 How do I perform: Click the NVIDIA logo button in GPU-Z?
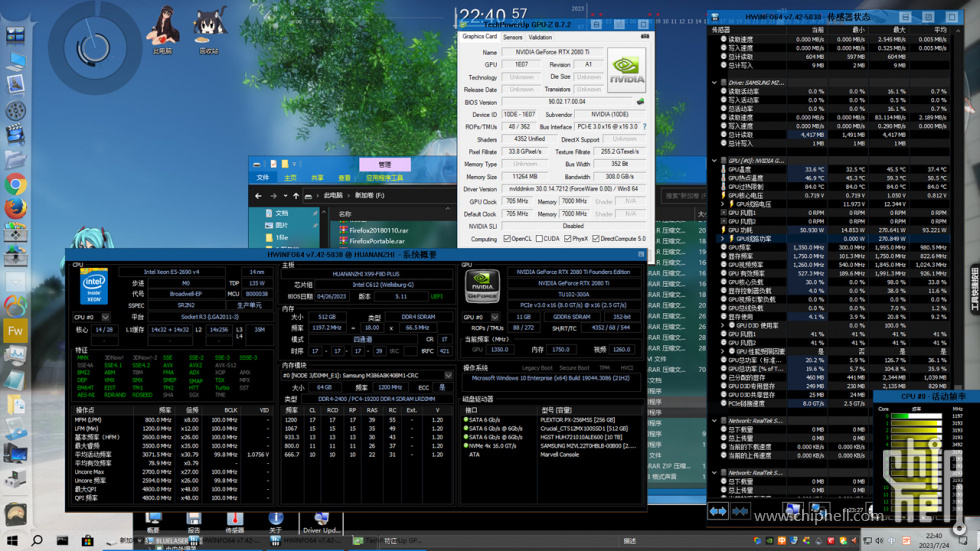coord(627,70)
